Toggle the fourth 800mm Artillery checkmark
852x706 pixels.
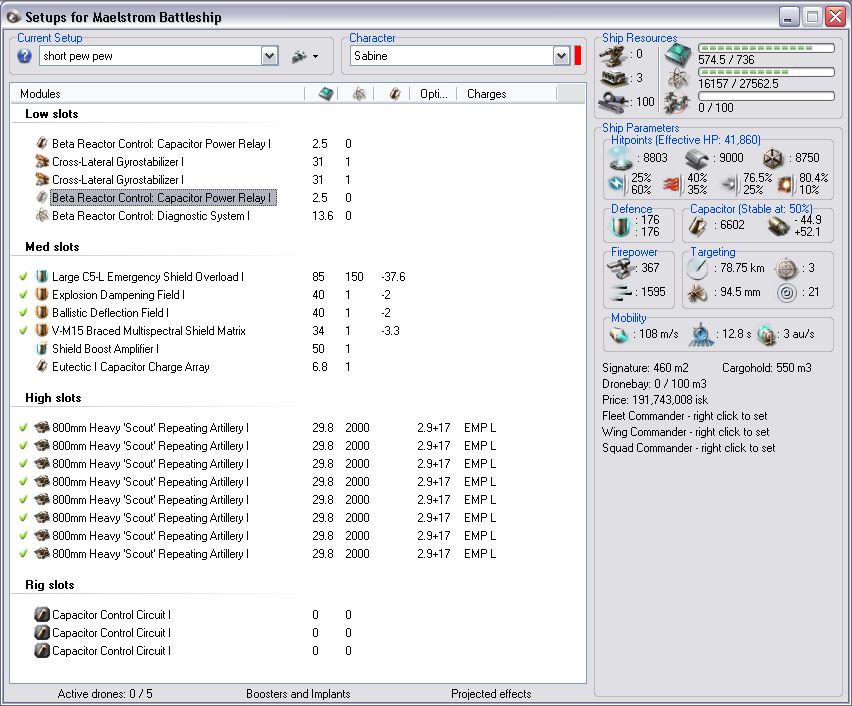click(x=23, y=482)
